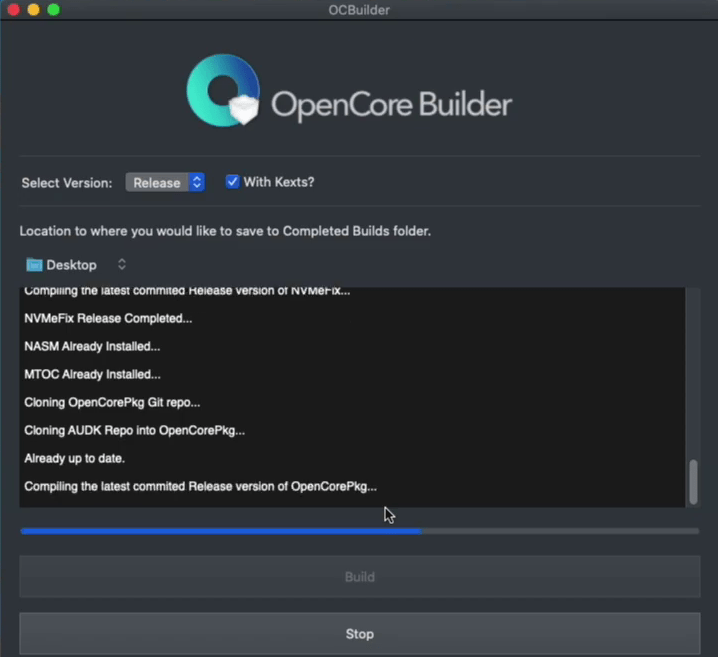Click the 'NASM Already Installed...' log line
The height and width of the screenshot is (657, 718).
pos(92,347)
